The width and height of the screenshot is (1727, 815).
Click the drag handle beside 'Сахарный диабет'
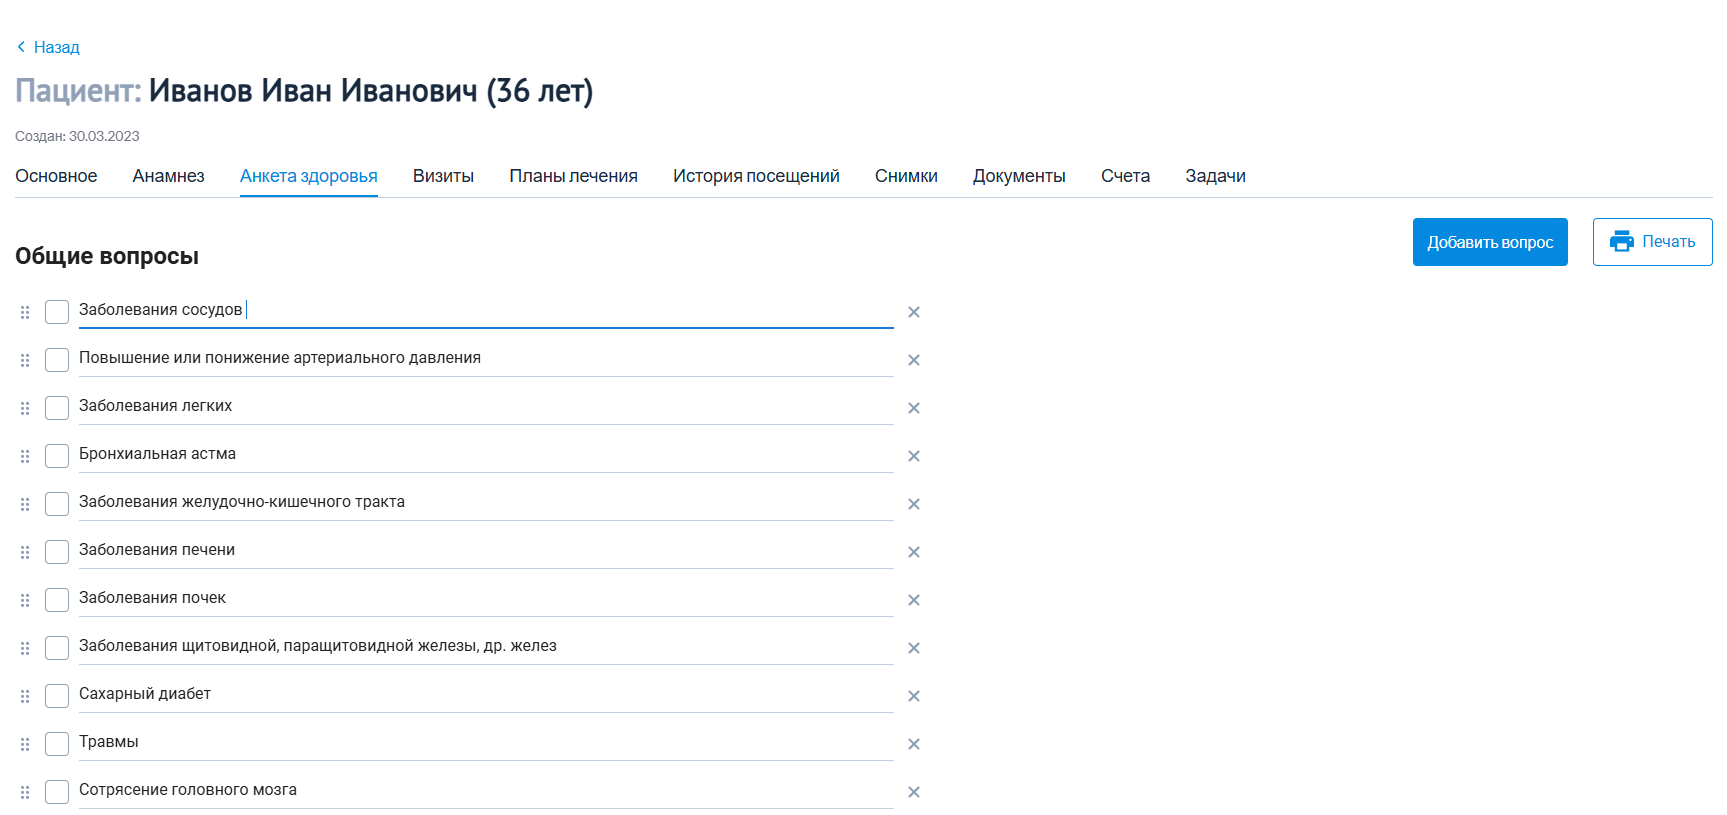25,696
